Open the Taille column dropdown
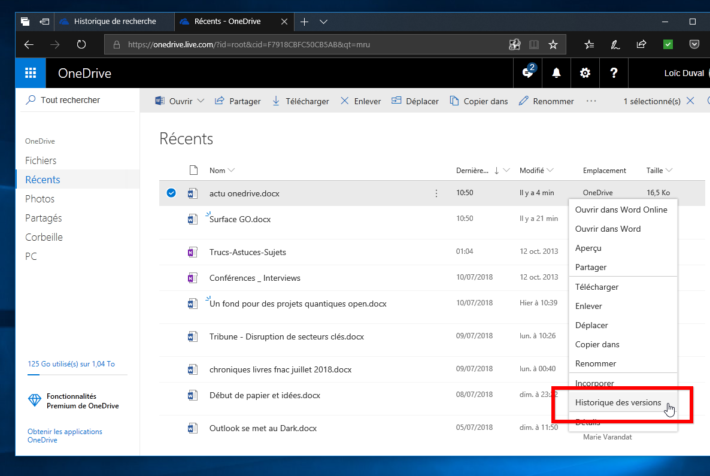Viewport: 710px width, 476px height. 669,170
